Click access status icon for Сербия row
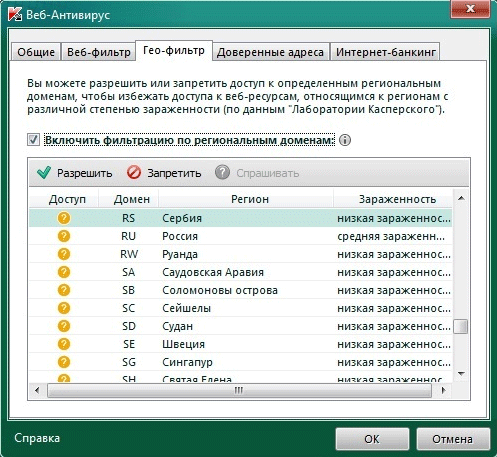This screenshot has width=497, height=457. pyautogui.click(x=64, y=218)
